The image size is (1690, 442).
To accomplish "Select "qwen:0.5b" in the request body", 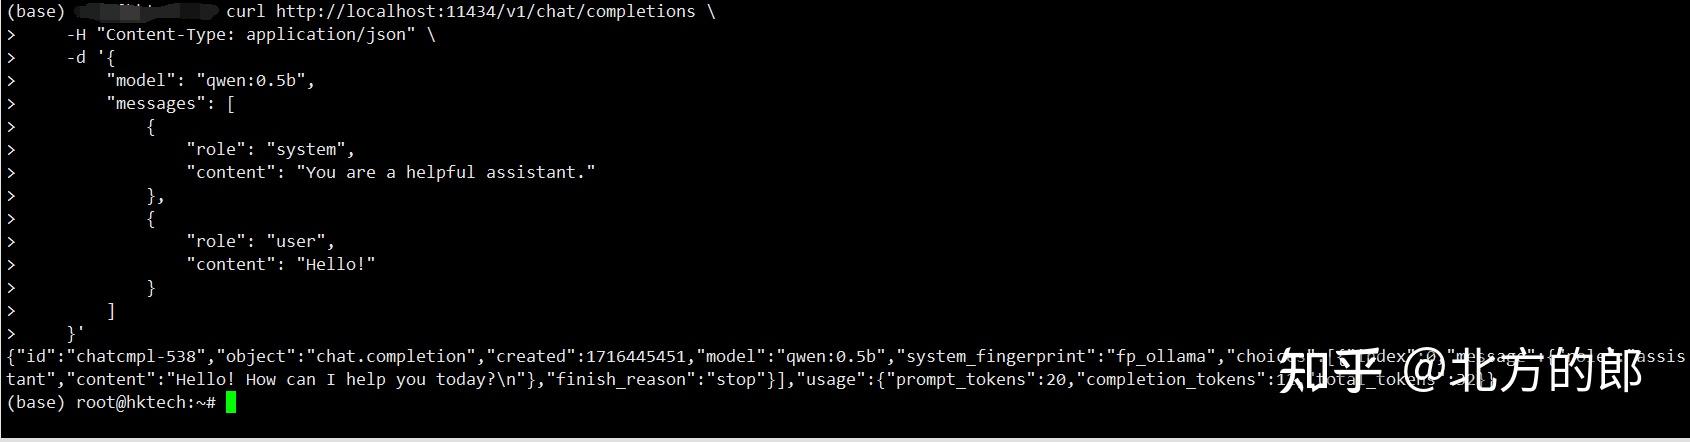I will [255, 81].
